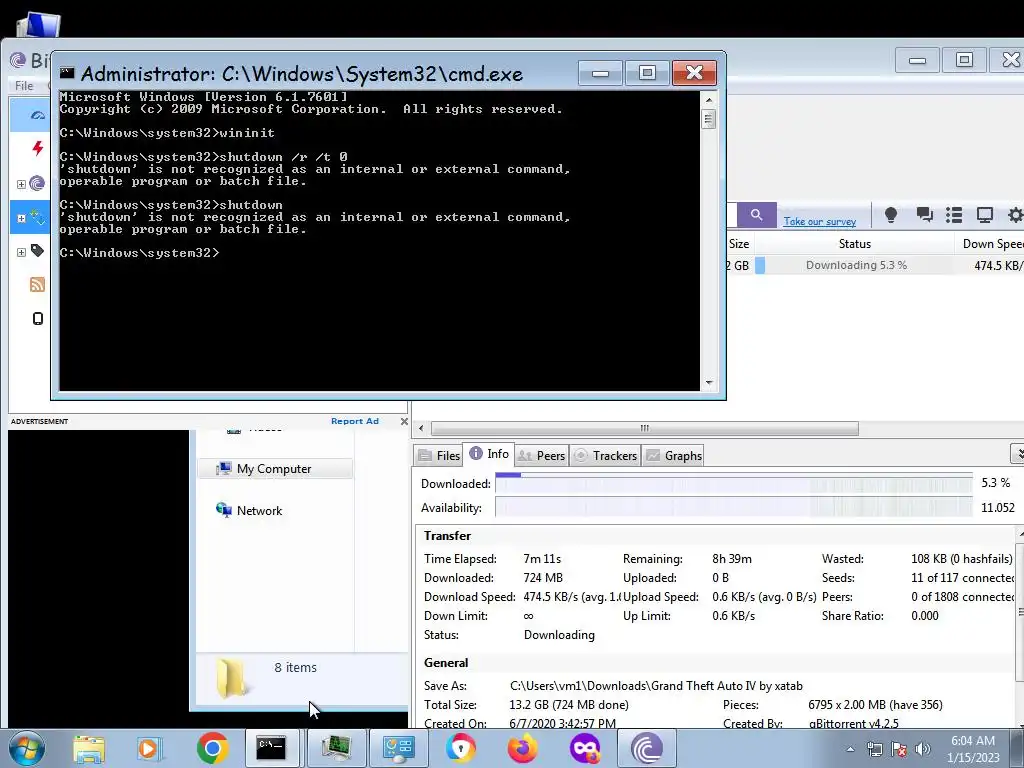The height and width of the screenshot is (768, 1024).
Task: Open Google Chrome from the taskbar
Action: [x=212, y=748]
